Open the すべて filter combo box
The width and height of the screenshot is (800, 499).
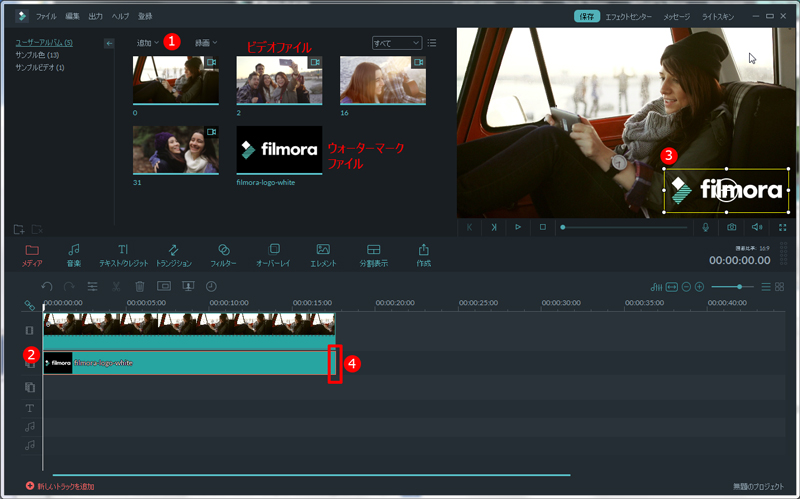396,43
